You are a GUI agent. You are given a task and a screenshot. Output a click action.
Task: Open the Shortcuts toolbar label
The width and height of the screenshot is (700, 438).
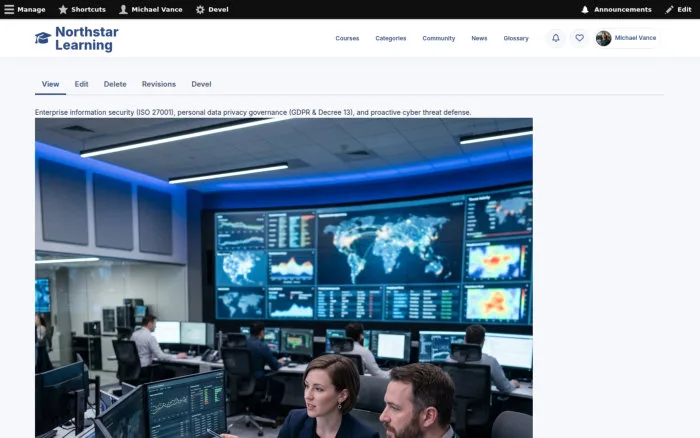tap(88, 9)
